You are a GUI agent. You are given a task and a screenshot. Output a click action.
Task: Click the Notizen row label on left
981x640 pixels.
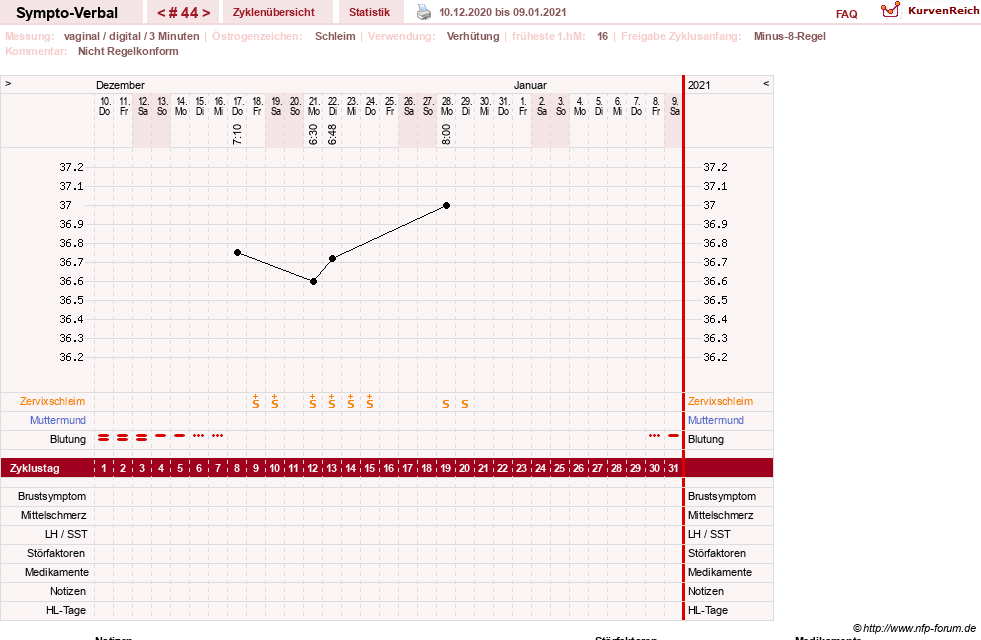click(x=68, y=591)
